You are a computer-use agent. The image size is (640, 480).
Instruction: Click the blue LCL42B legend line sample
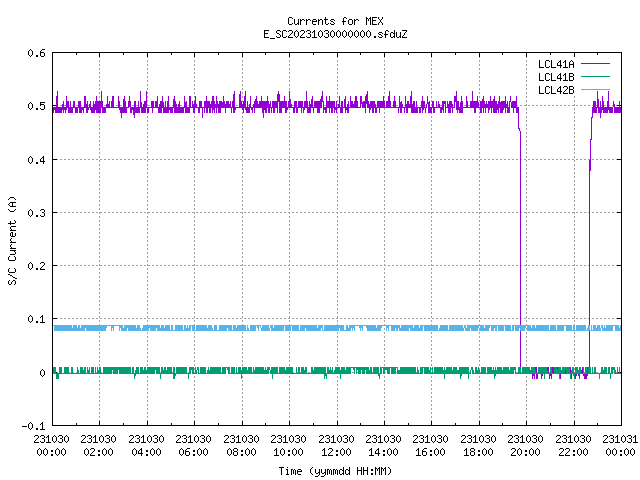pyautogui.click(x=595, y=89)
